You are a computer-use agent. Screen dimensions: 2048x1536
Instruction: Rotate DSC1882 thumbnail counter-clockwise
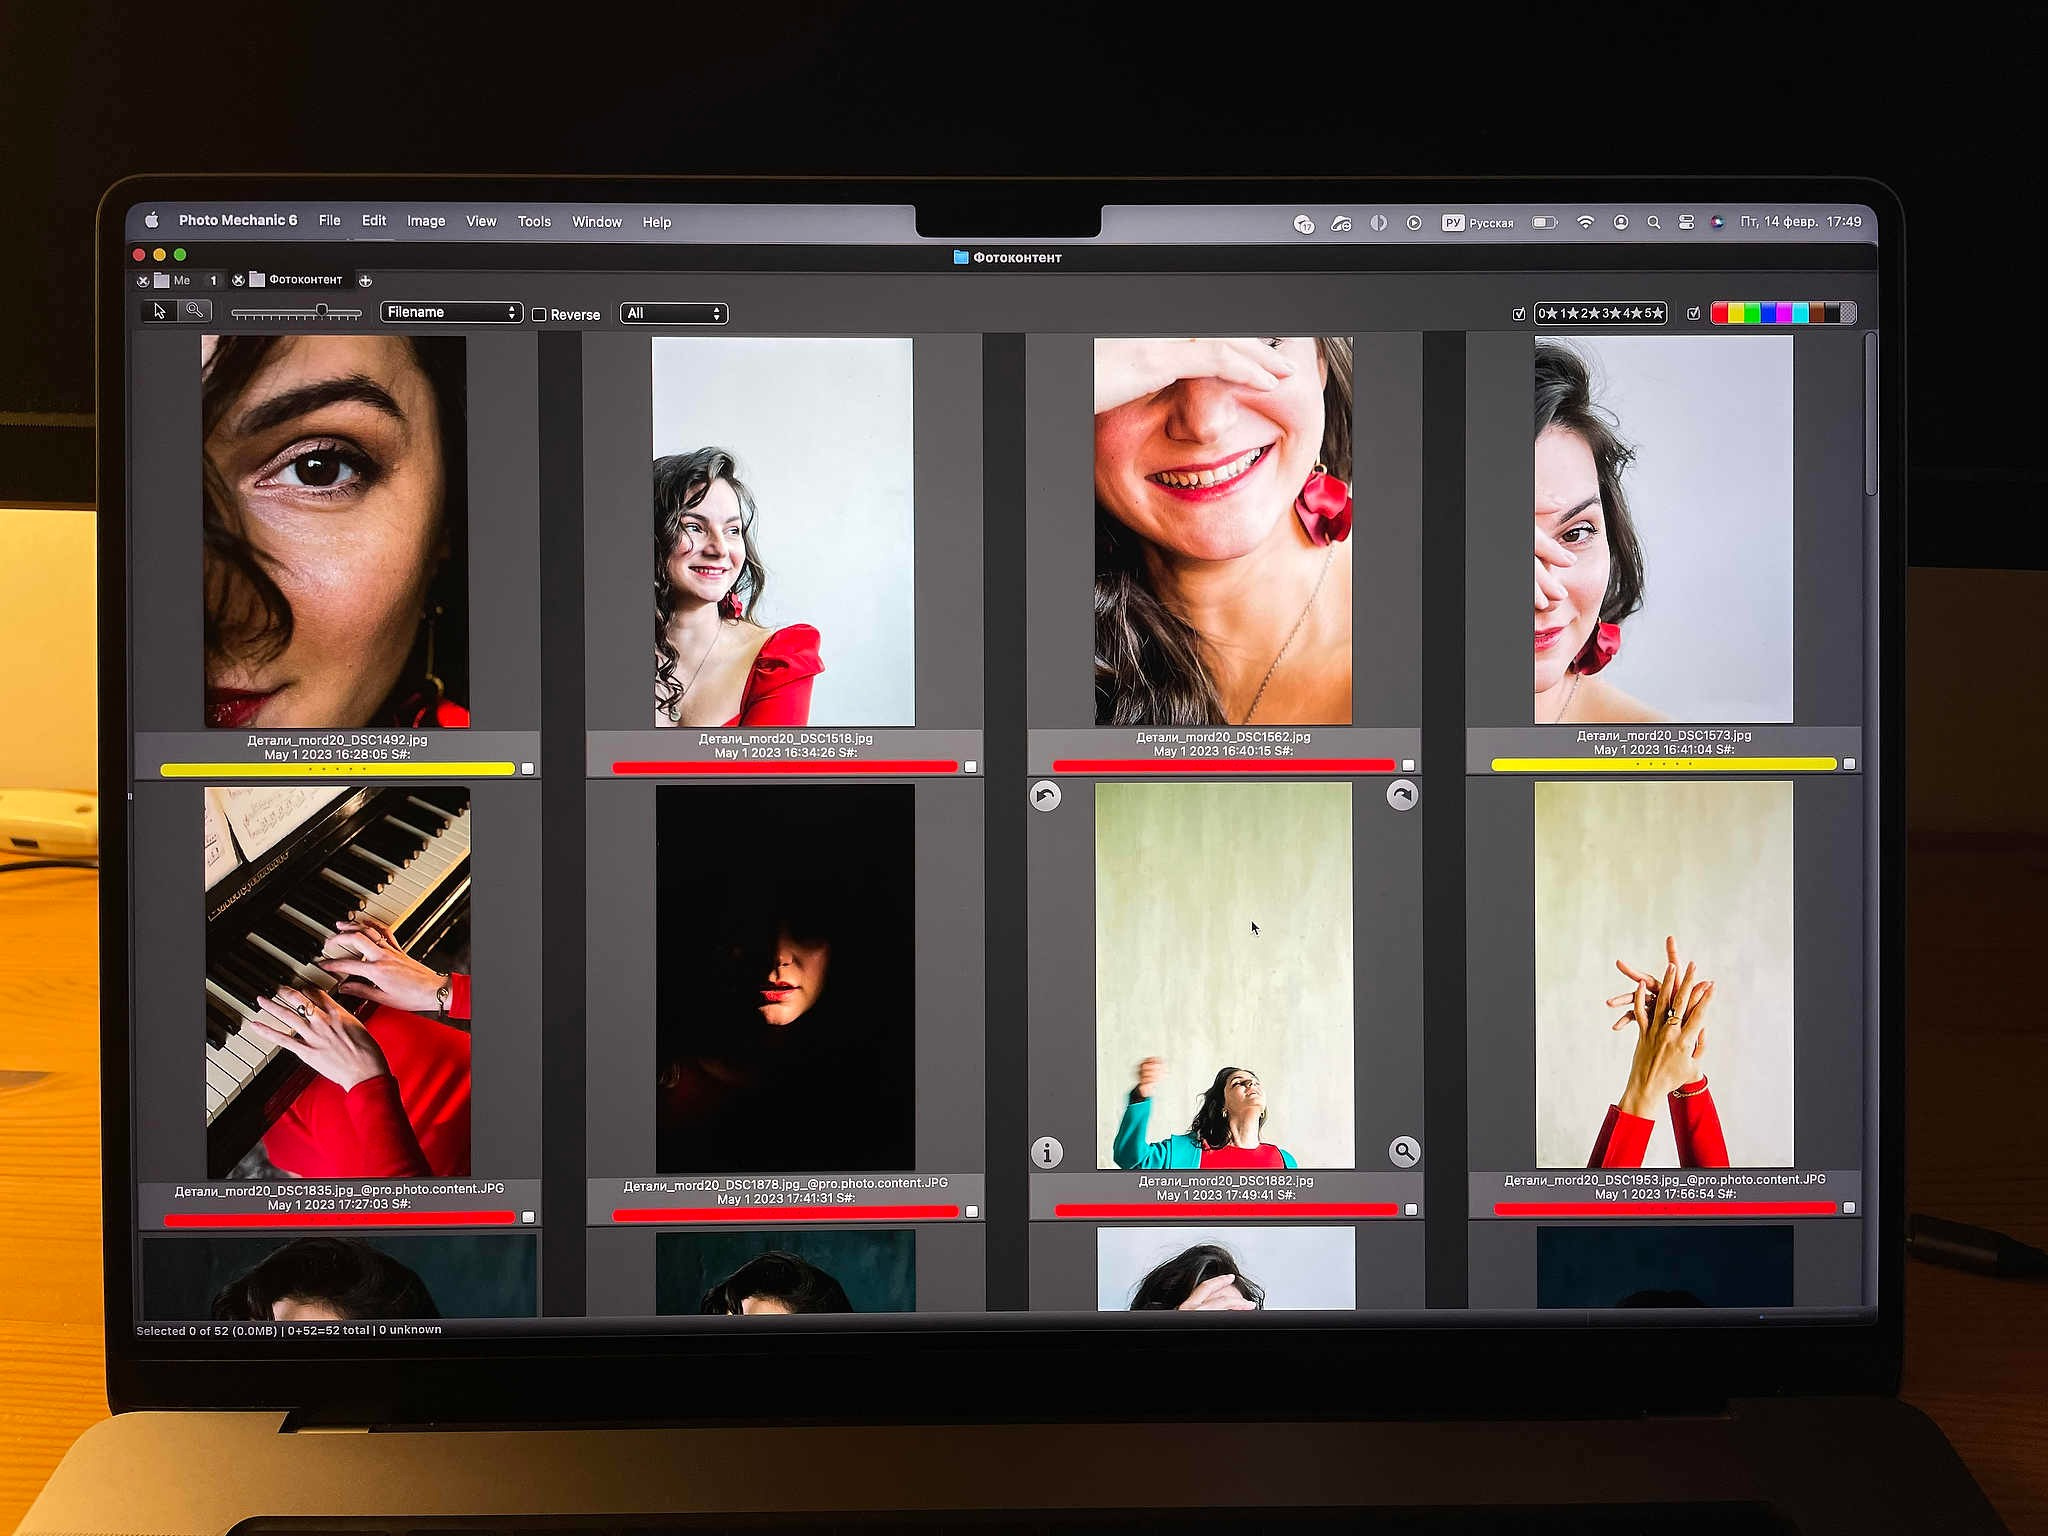point(1045,796)
